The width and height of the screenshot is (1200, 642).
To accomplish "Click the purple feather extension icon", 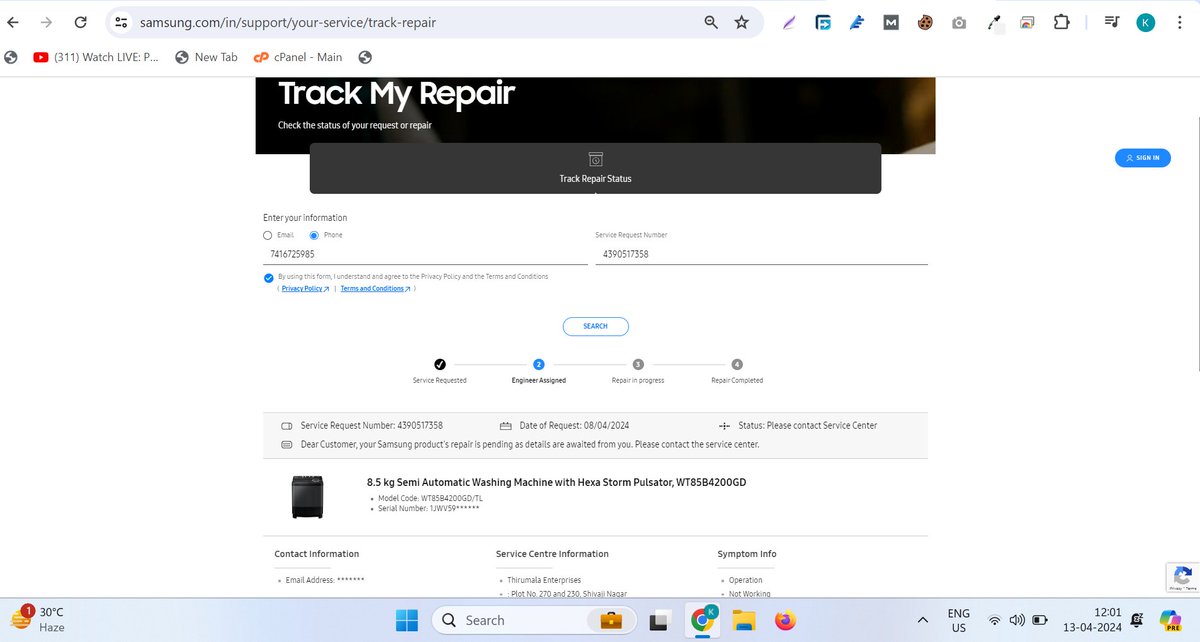I will click(x=789, y=22).
